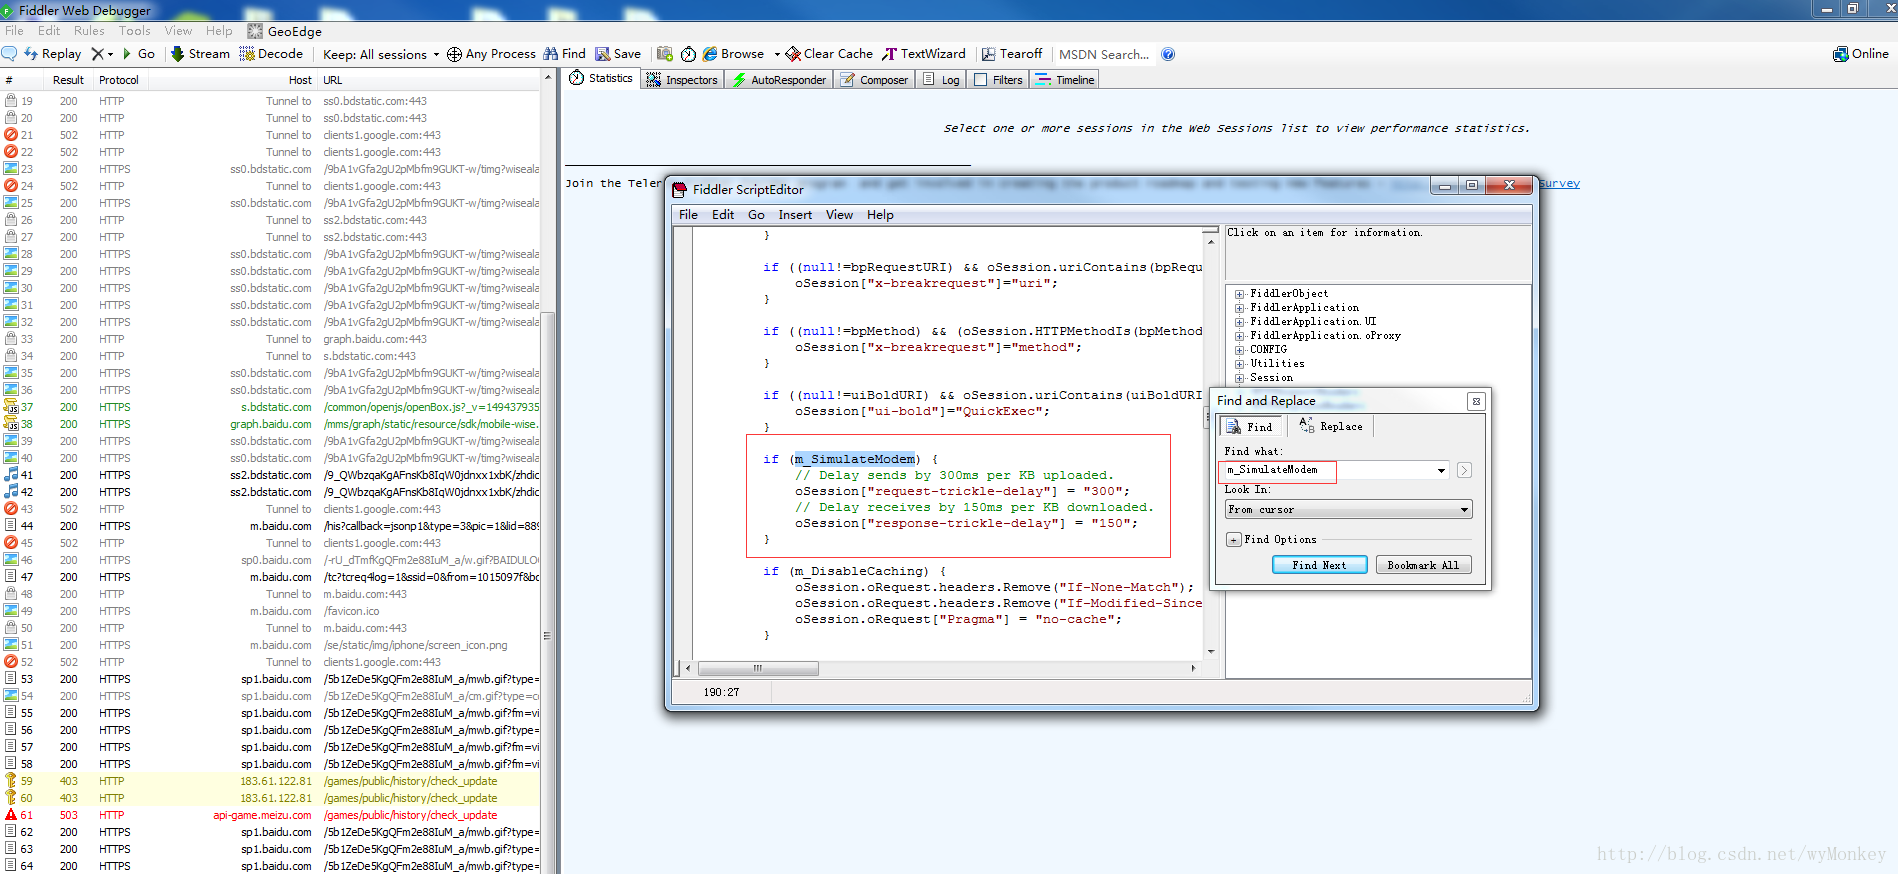The width and height of the screenshot is (1898, 874).
Task: Switch to the Statistics tab
Action: 601,78
